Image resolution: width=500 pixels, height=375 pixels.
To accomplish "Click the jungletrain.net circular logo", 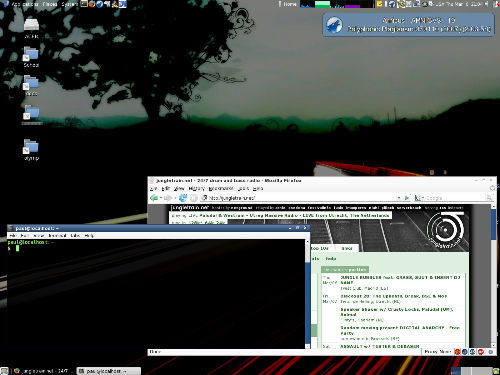I will (445, 230).
